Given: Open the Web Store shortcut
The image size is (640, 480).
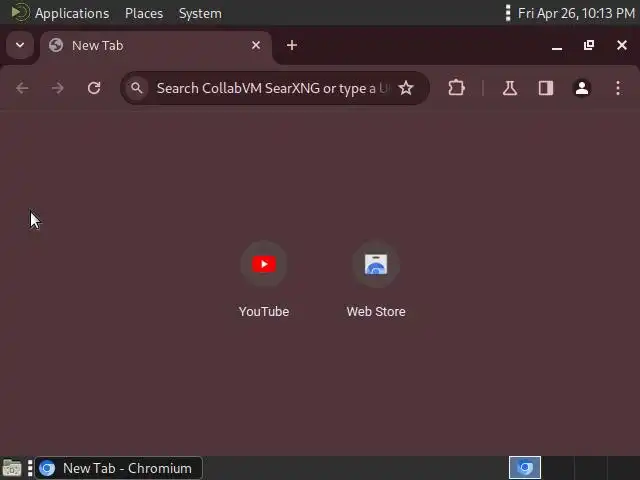Looking at the screenshot, I should (376, 280).
